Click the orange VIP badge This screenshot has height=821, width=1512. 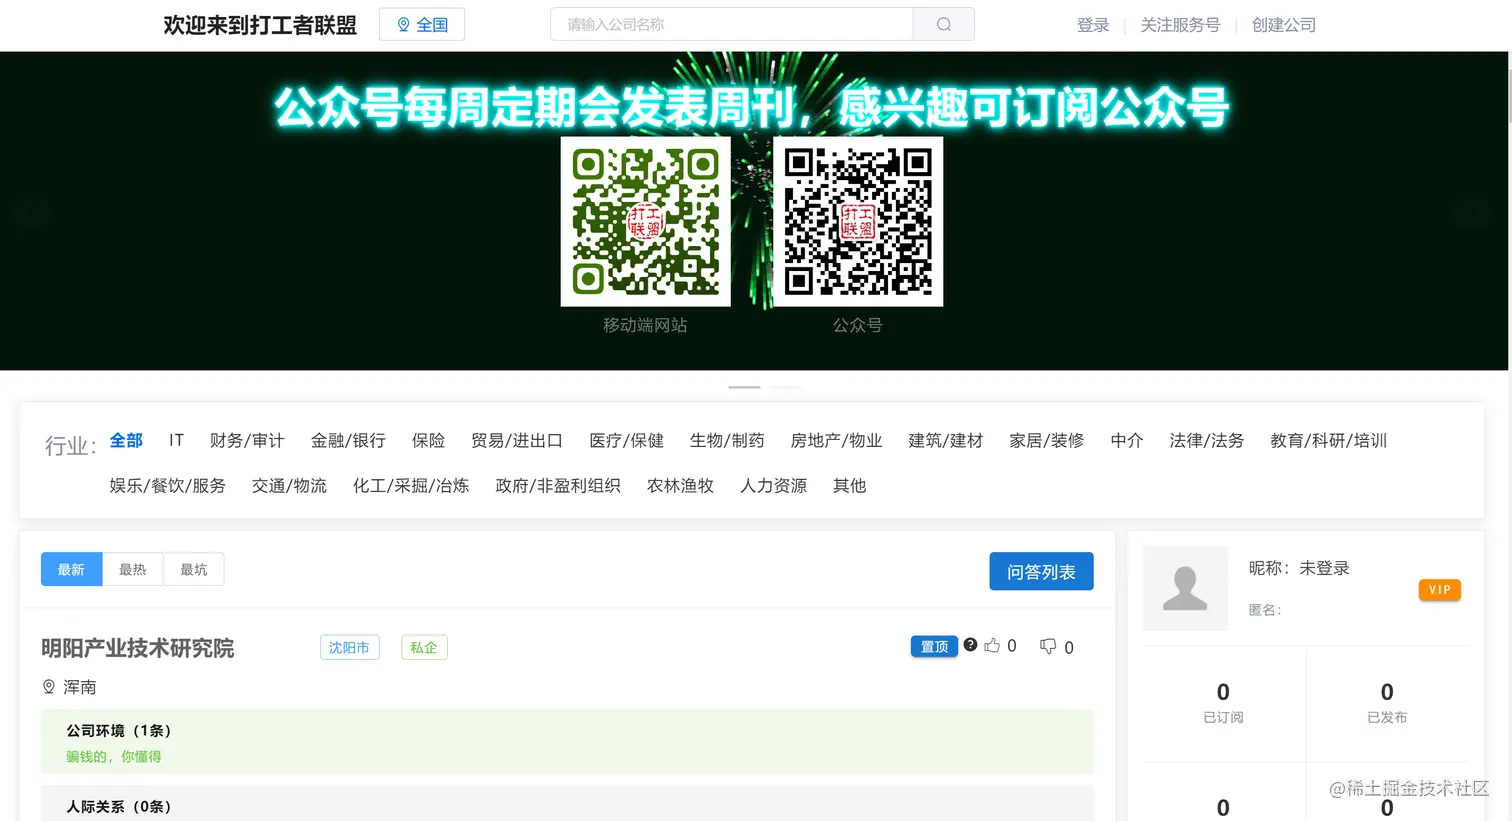pos(1440,590)
